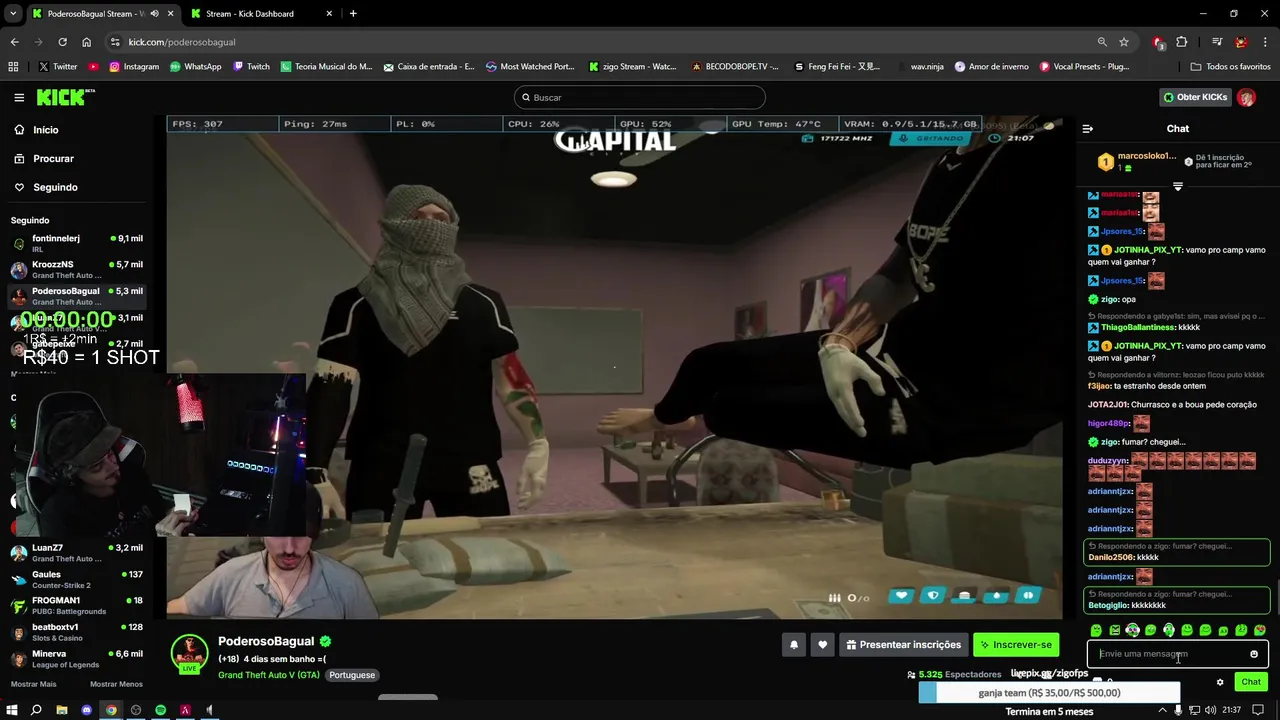Expand list with Mostrar Mais
This screenshot has height=720, width=1280.
[33, 684]
